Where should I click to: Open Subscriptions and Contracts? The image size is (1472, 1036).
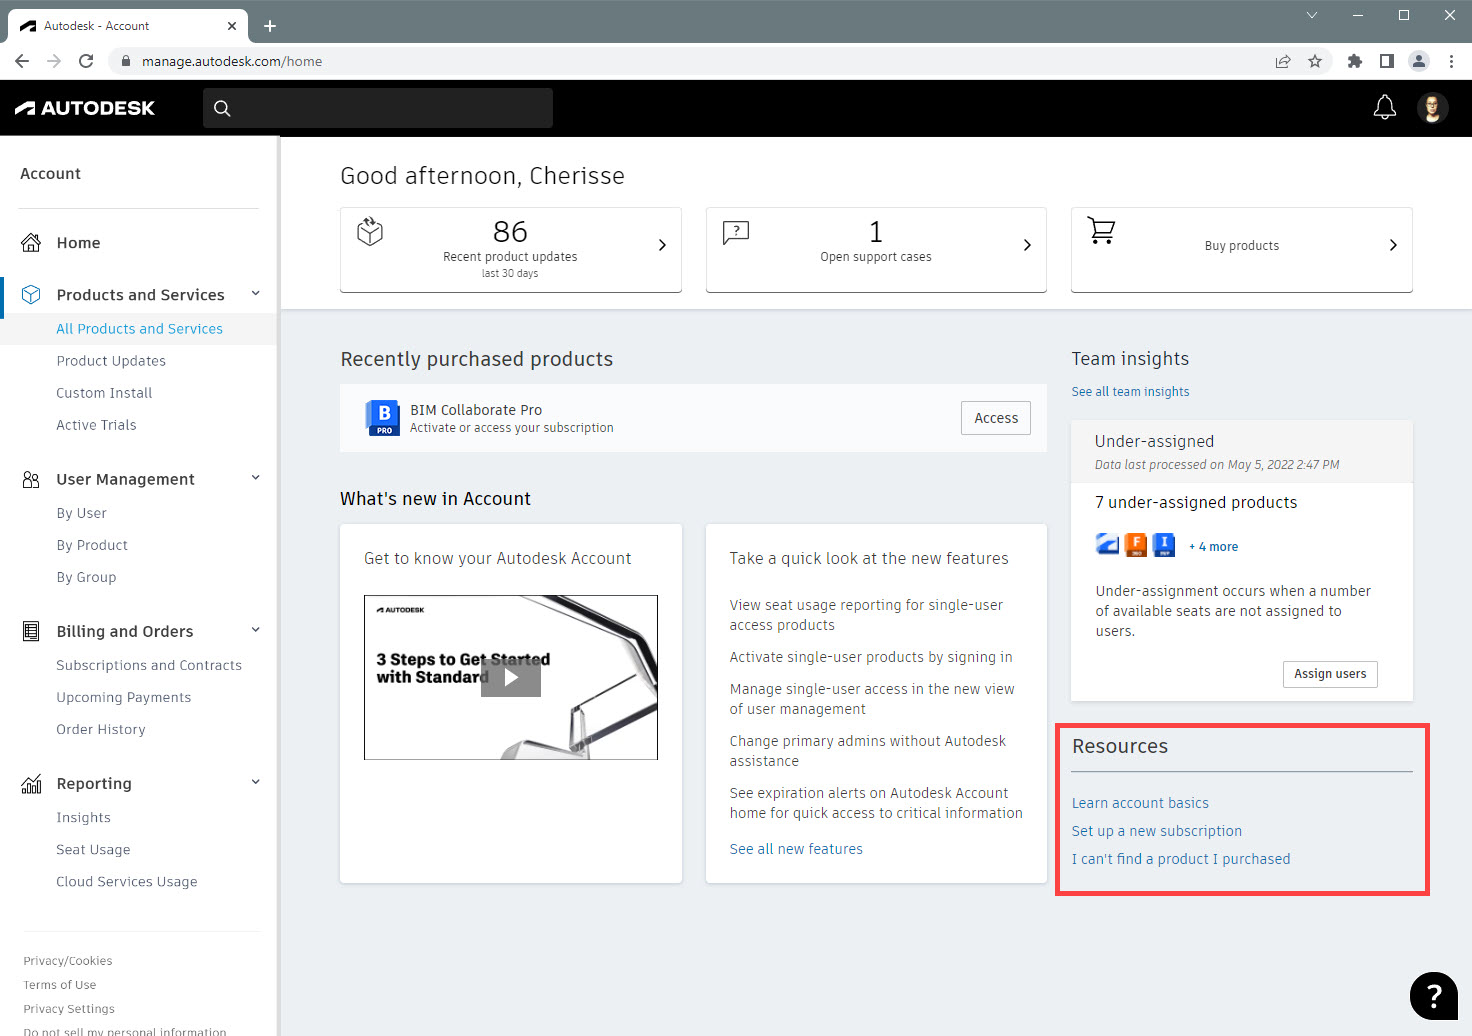coord(149,665)
